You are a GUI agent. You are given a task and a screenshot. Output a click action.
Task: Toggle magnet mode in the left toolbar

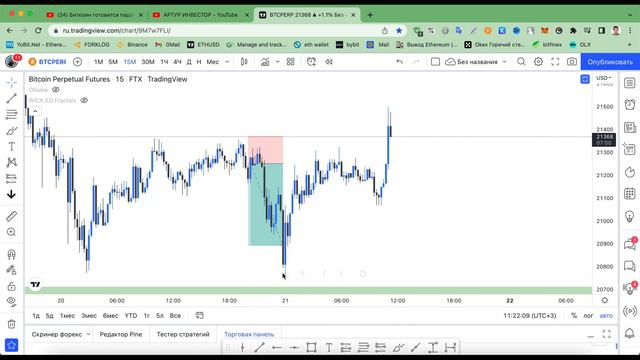pyautogui.click(x=11, y=254)
